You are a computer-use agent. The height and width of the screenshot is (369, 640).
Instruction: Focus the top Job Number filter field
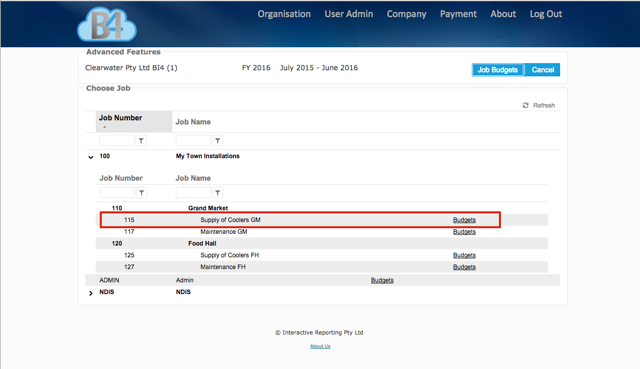pos(117,141)
